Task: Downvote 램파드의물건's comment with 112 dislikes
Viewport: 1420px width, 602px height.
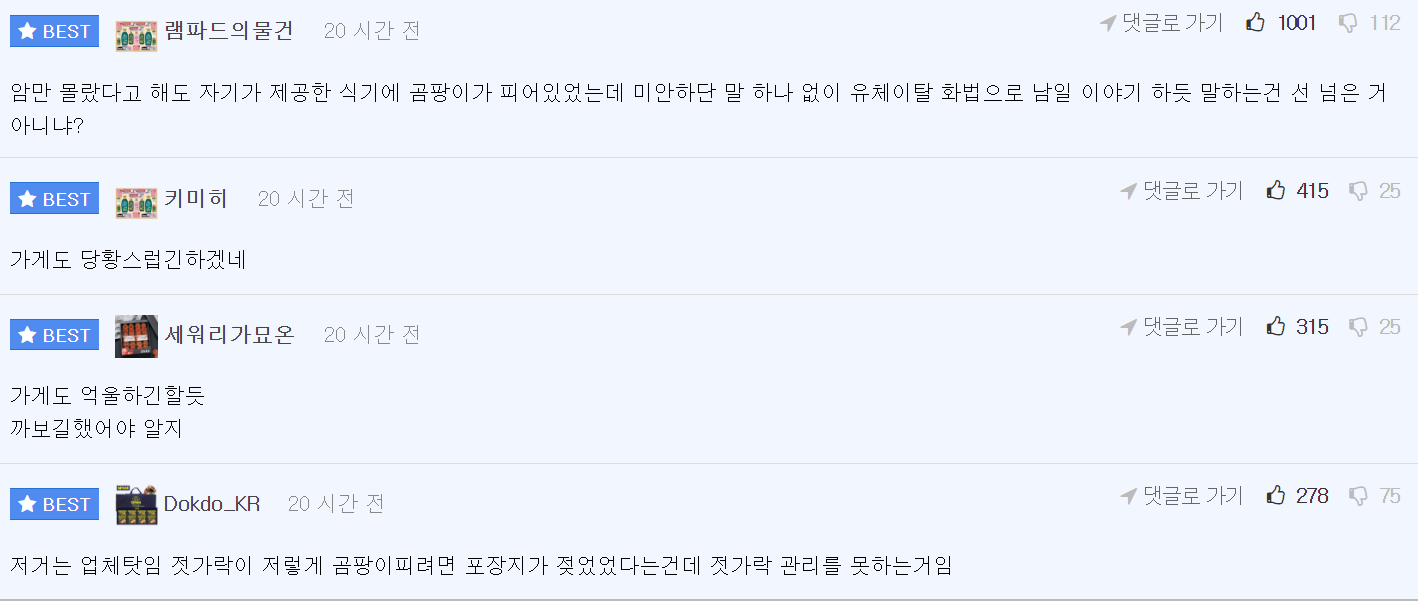Action: 1348,23
